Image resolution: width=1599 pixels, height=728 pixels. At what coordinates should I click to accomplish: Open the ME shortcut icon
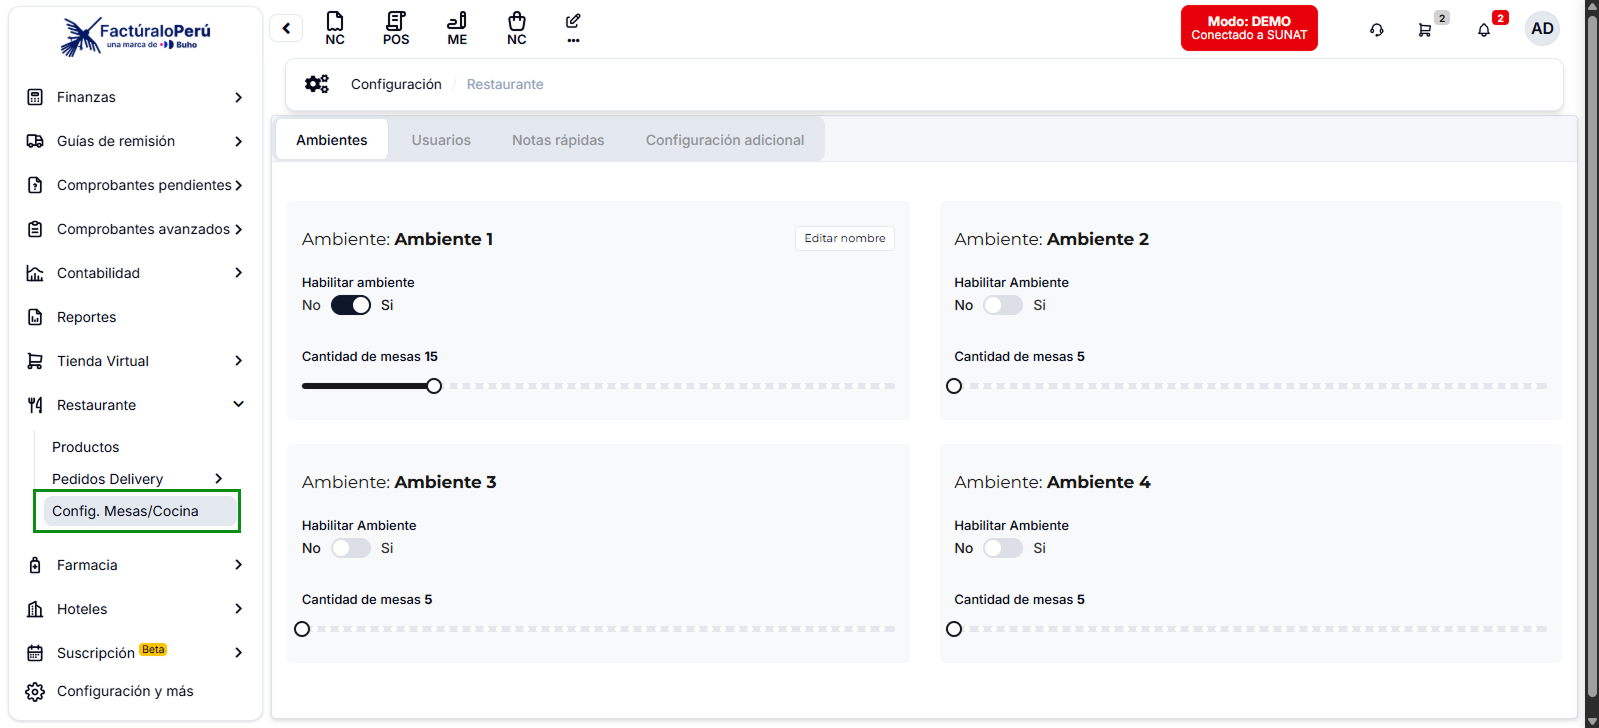click(457, 28)
